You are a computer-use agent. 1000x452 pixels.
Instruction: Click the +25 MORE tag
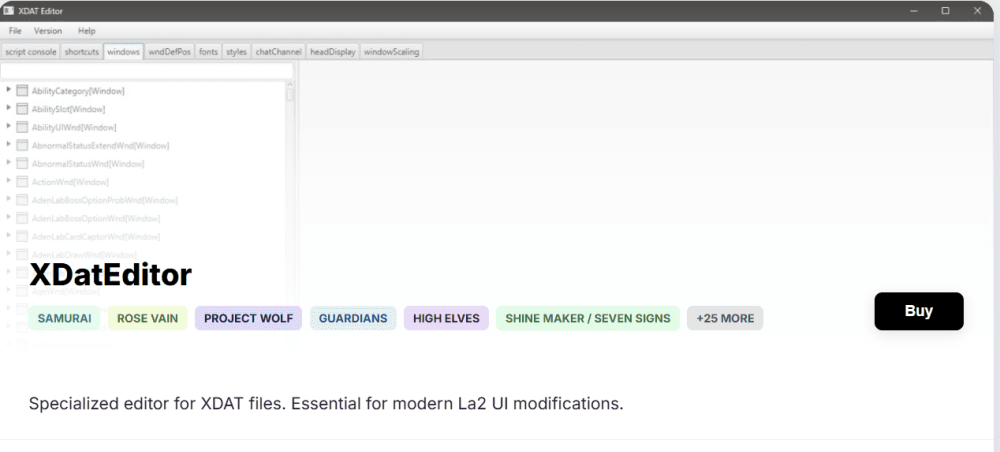[725, 318]
